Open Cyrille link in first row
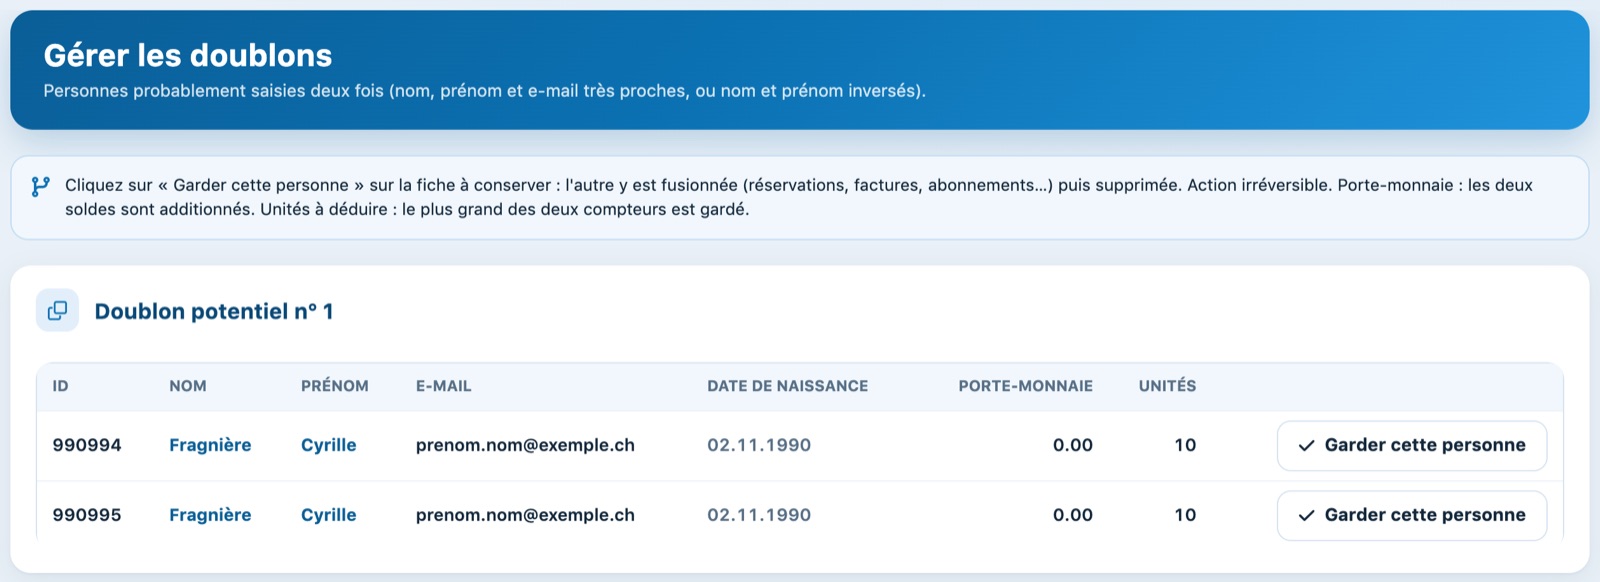Screen dimensions: 1600x582 (x=329, y=445)
